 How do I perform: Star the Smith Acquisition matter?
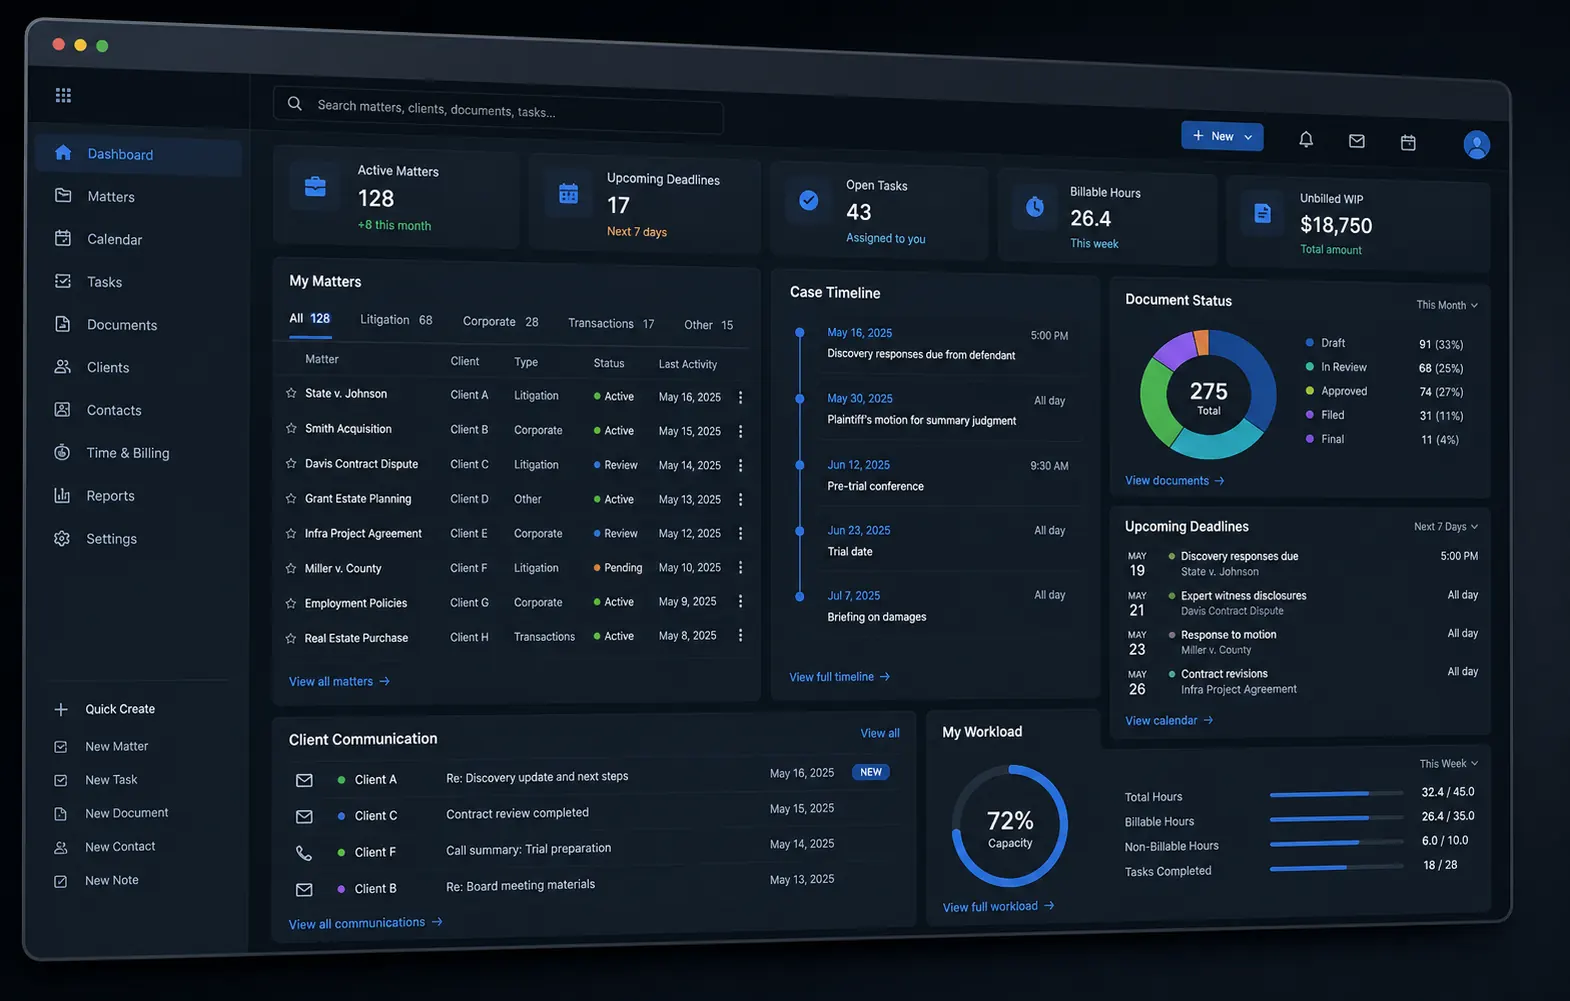pos(291,428)
